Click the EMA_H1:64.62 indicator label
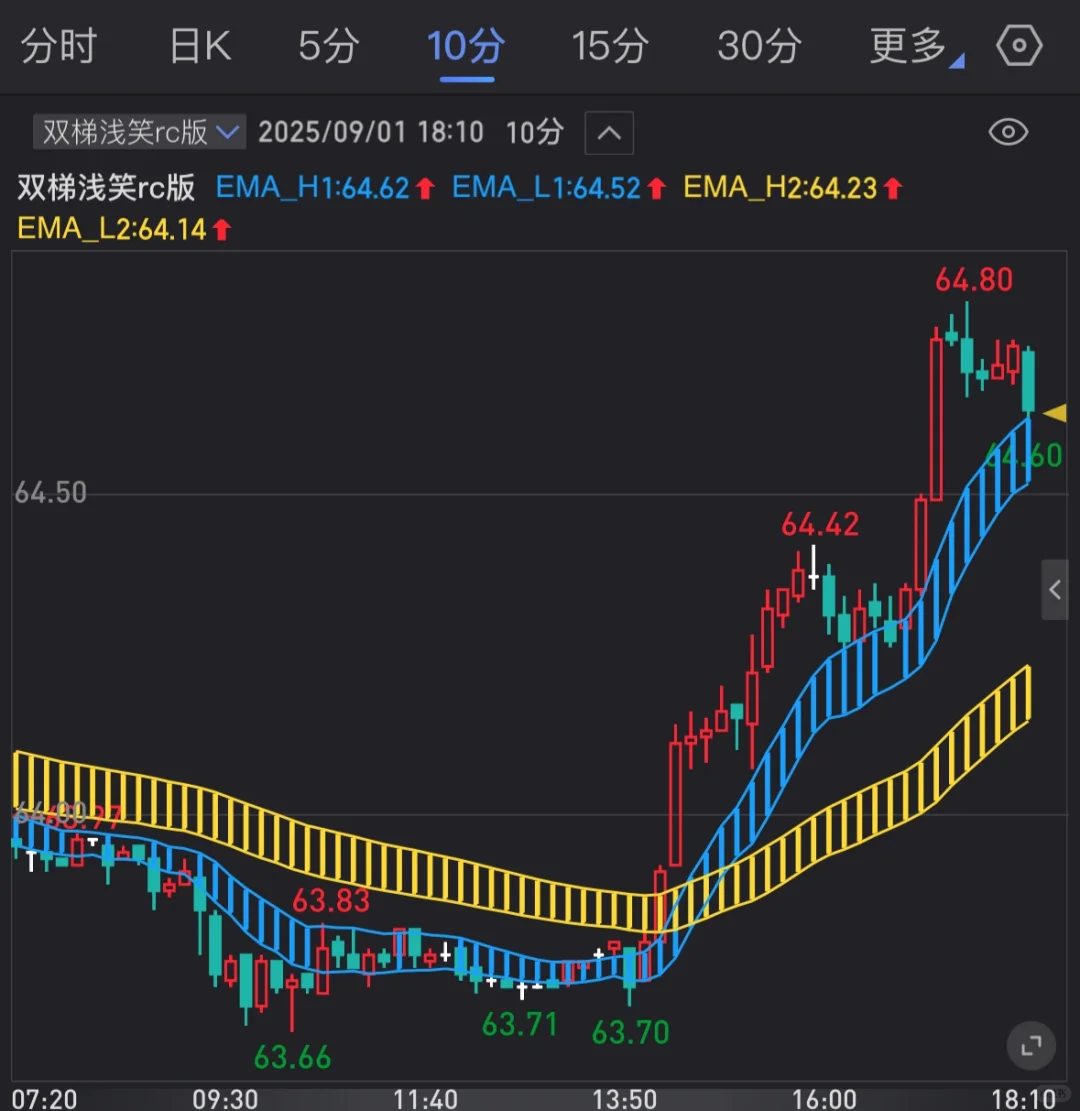 click(x=315, y=187)
